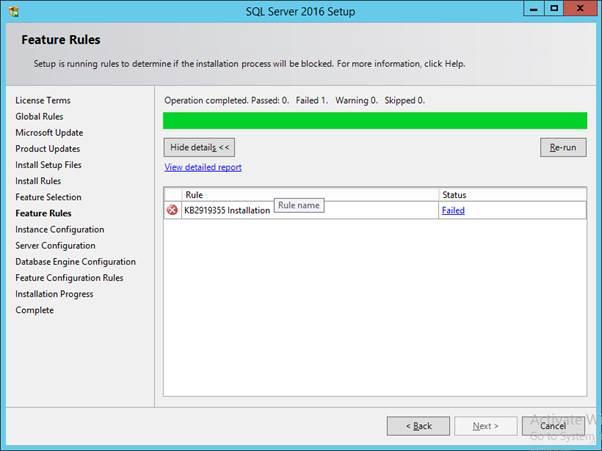This screenshot has height=451, width=602.
Task: Click the SQL Server Setup title bar icon
Action: pos(13,11)
